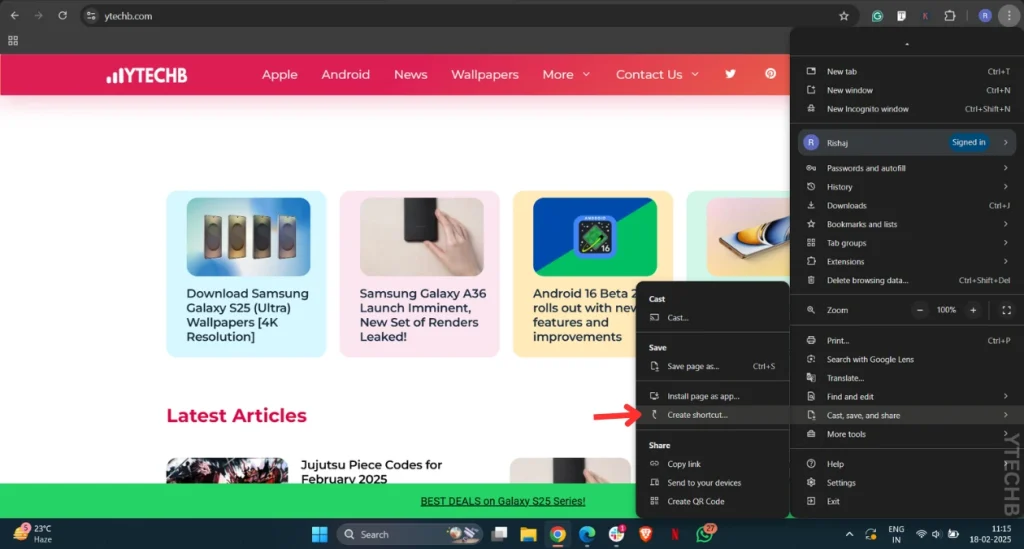
Task: Select Print from Chrome menu
Action: [x=906, y=340]
